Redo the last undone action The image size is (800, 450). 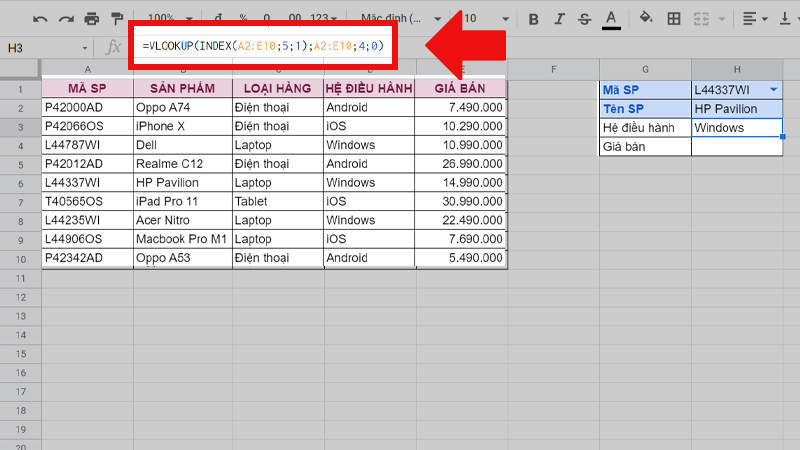[66, 19]
